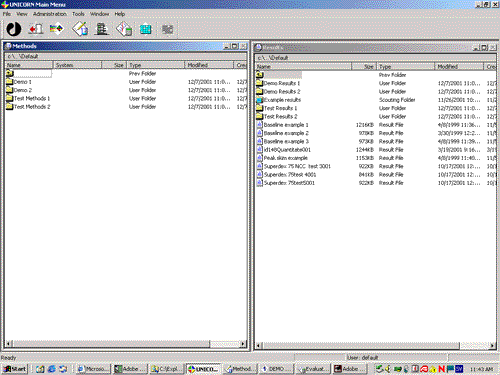Click the UNICORN Main Menu title bar icon
This screenshot has height=375, width=500.
click(x=5, y=5)
